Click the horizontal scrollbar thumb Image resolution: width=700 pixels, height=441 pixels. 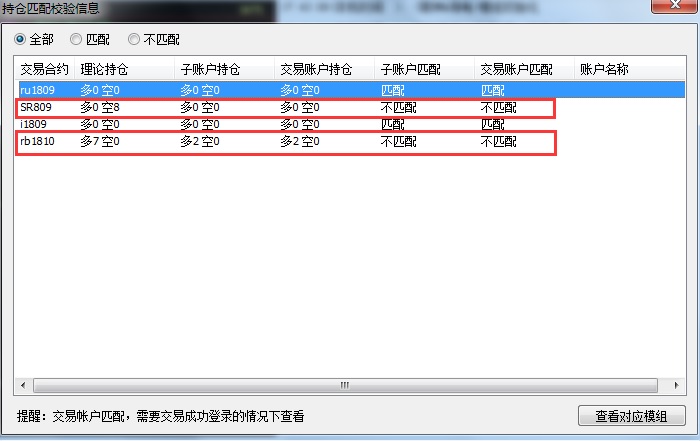pyautogui.click(x=345, y=385)
